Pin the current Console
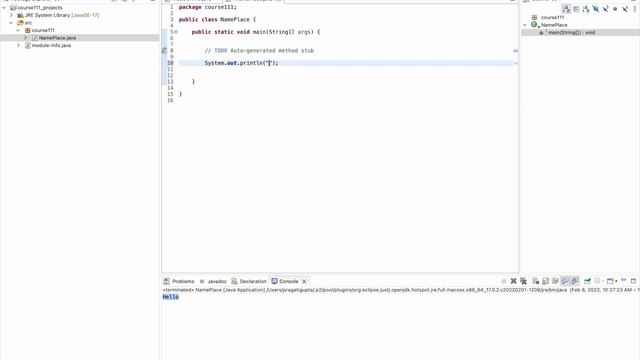The height and width of the screenshot is (360, 640). (x=587, y=281)
